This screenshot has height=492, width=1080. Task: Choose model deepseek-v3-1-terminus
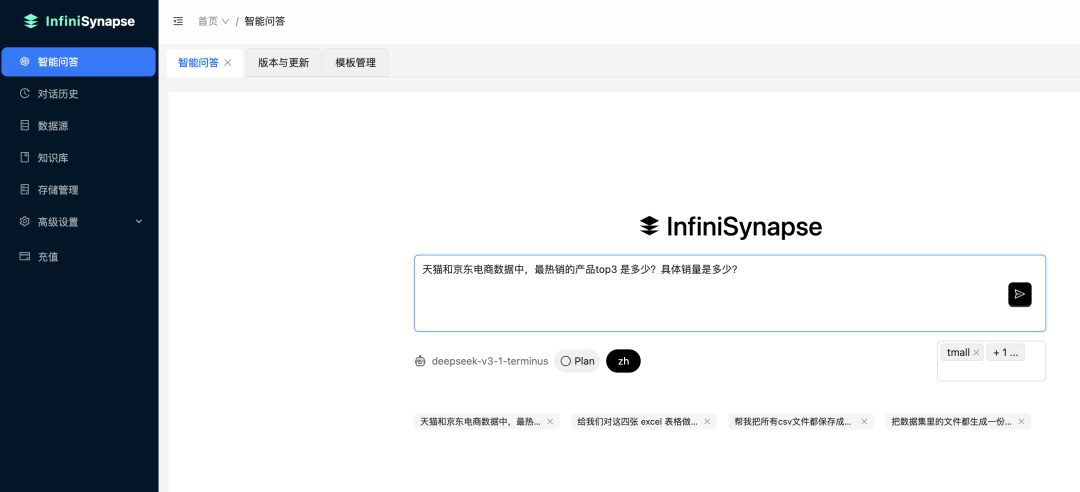[490, 361]
